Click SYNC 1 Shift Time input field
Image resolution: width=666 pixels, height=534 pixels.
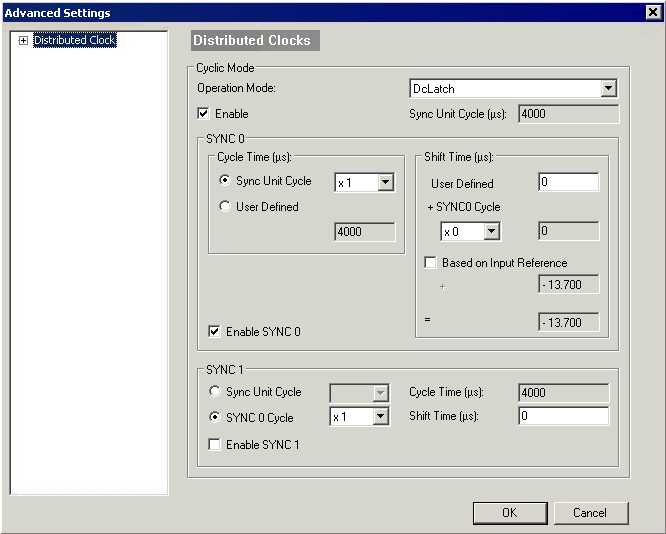(x=564, y=416)
